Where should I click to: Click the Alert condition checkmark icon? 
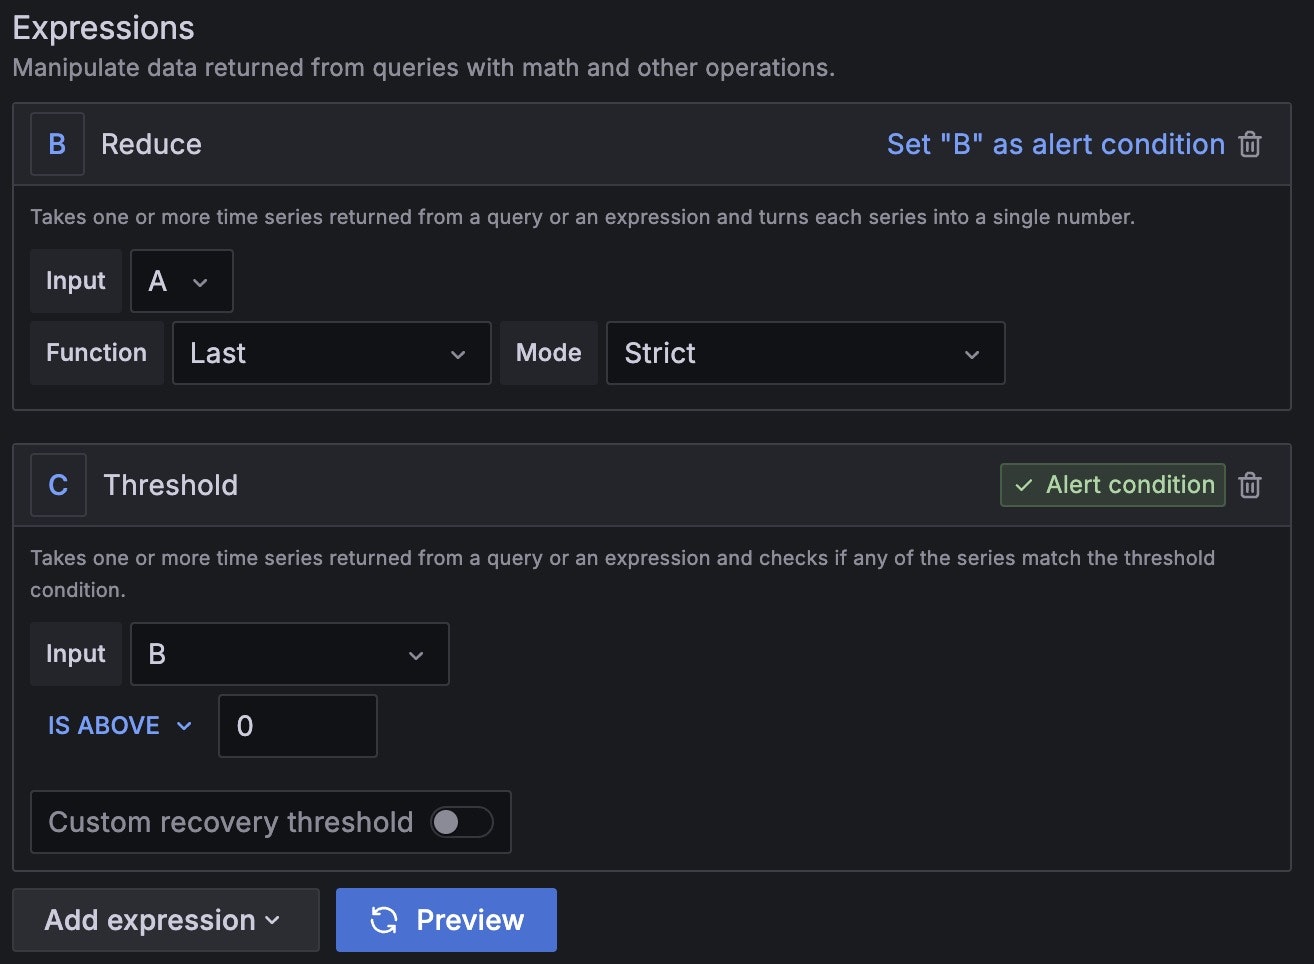(1024, 486)
